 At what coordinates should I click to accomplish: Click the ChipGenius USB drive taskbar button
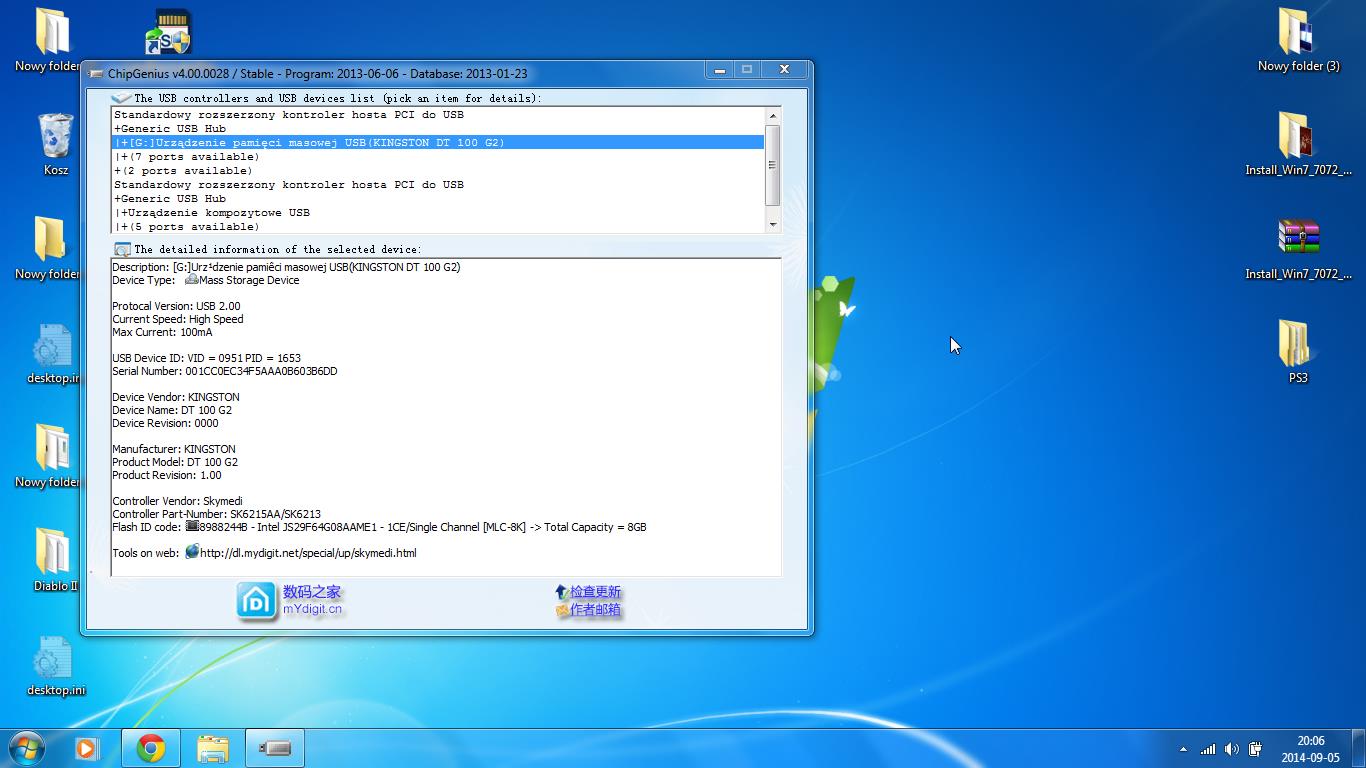click(x=274, y=748)
